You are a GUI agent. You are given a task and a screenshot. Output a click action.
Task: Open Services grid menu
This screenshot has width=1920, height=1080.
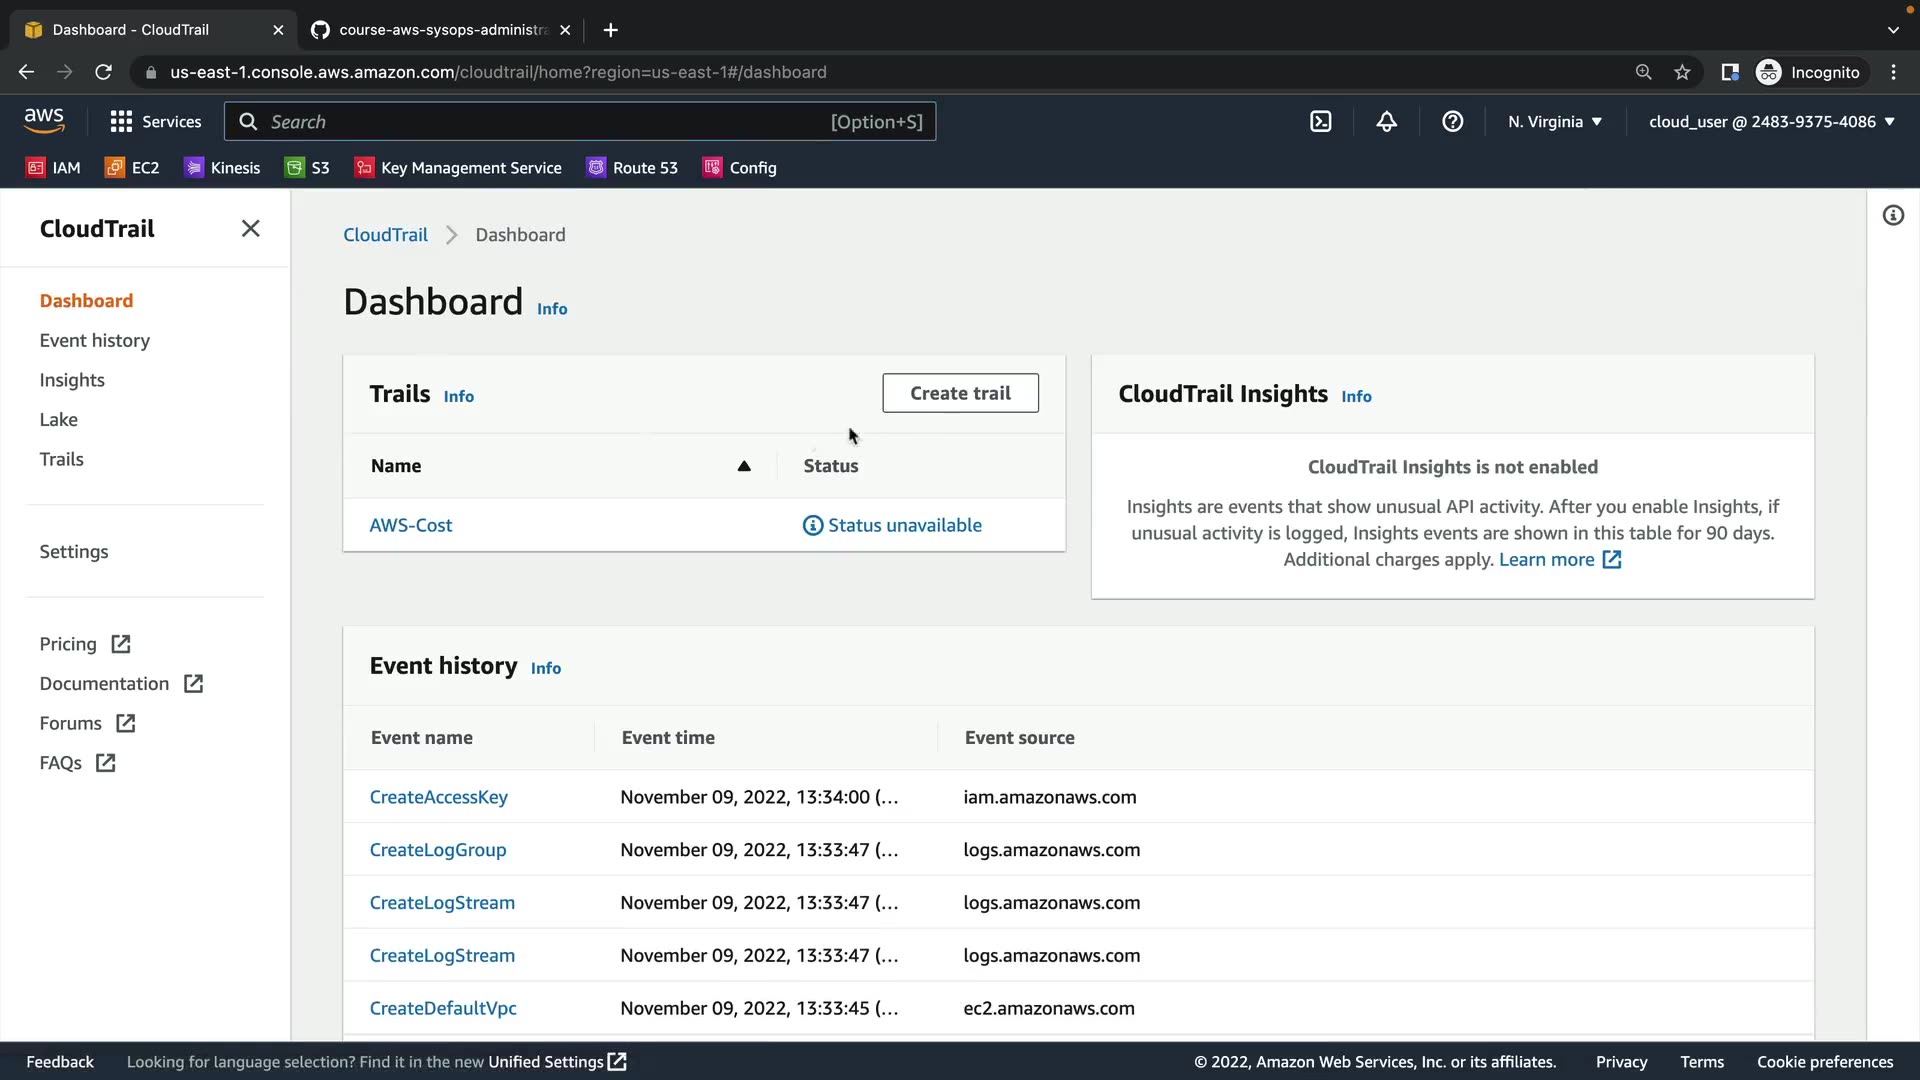click(155, 122)
